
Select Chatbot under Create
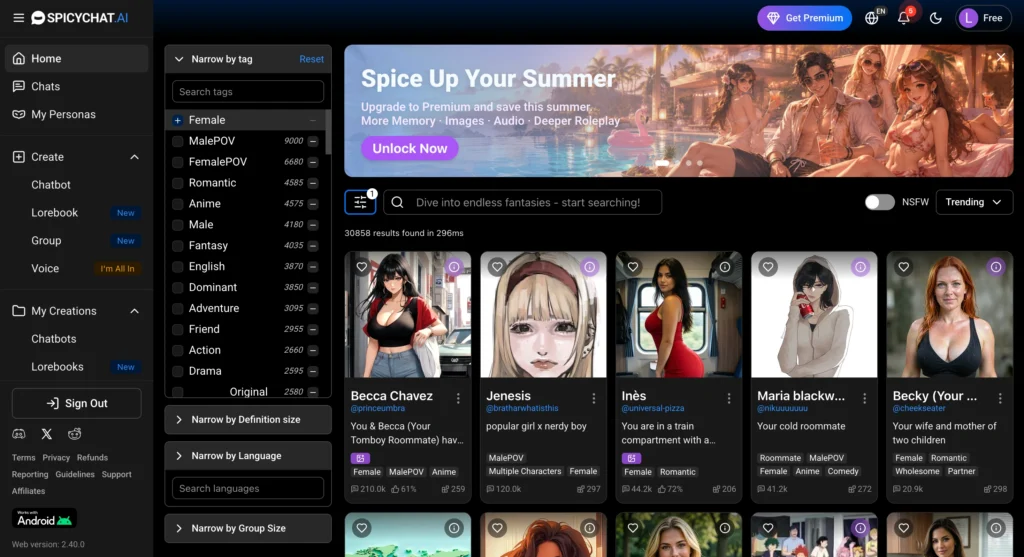pyautogui.click(x=51, y=185)
